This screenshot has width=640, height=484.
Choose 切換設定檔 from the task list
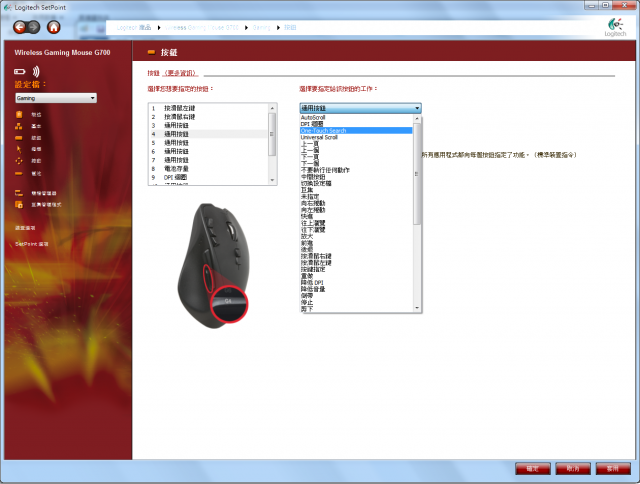click(356, 183)
